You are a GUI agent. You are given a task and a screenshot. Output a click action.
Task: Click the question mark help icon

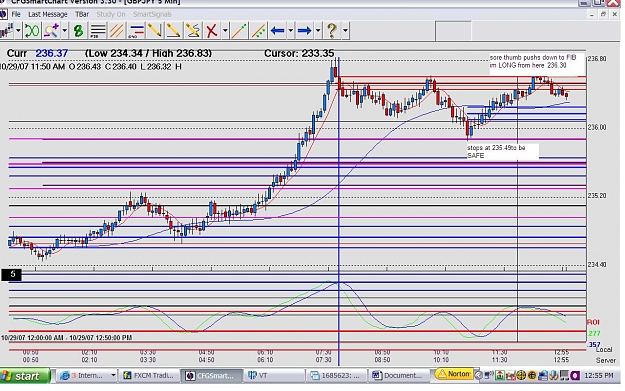coord(332,31)
